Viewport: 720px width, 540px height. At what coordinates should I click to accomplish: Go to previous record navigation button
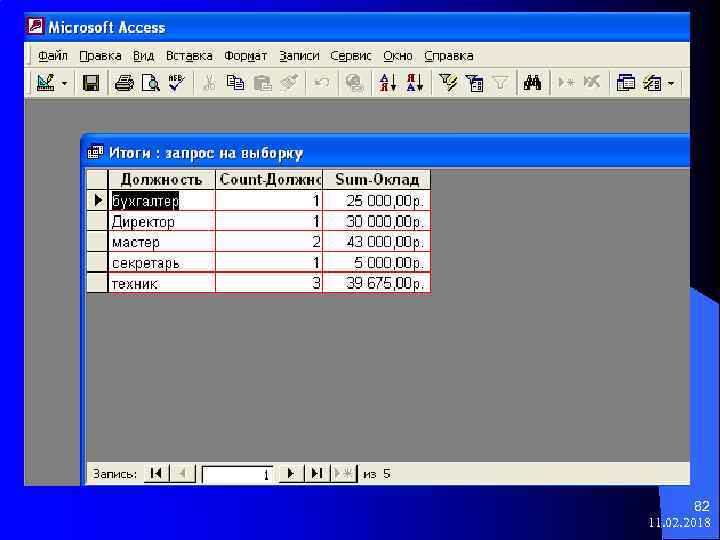[x=182, y=473]
